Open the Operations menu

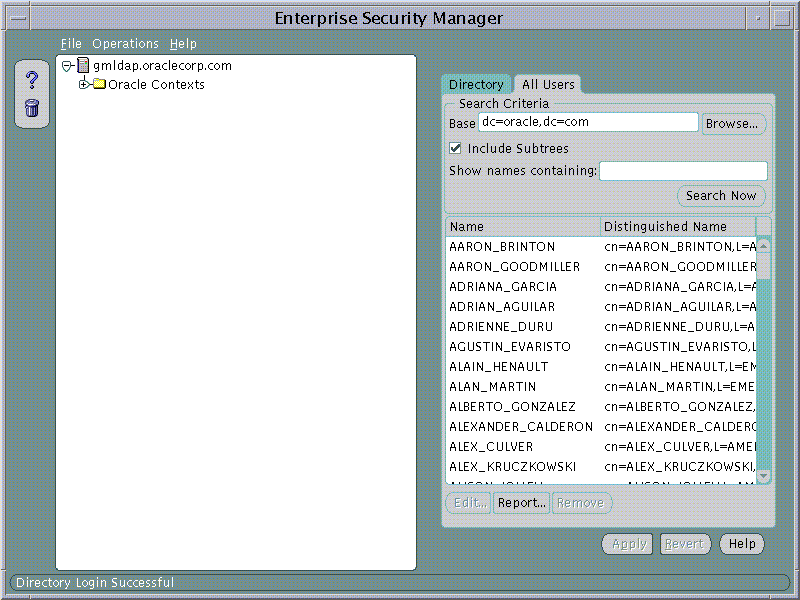point(126,44)
